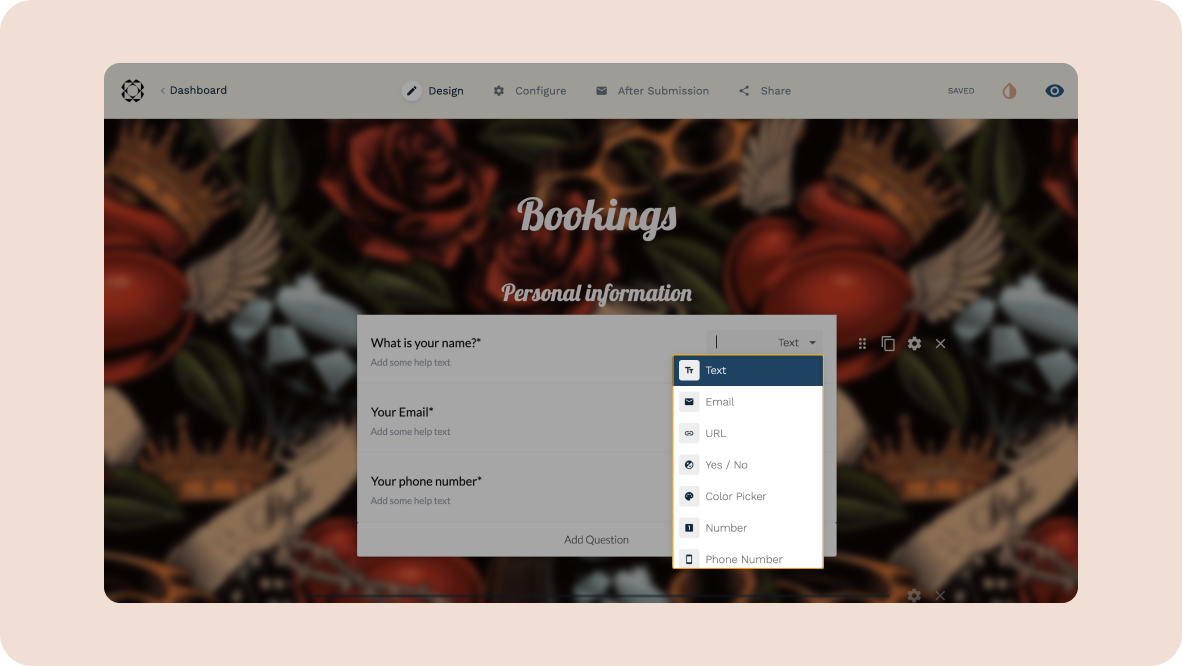
Task: Choose Color Picker field type
Action: pyautogui.click(x=748, y=496)
